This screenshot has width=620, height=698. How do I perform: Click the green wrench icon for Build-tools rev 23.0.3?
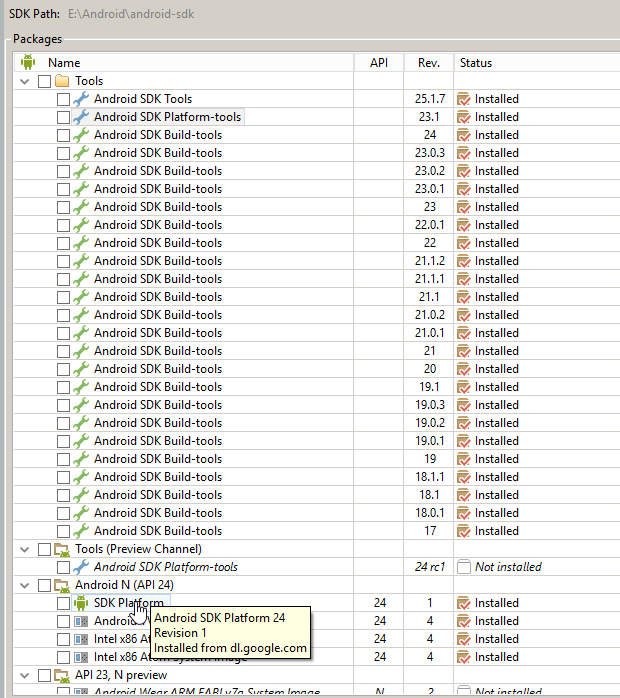coord(81,153)
